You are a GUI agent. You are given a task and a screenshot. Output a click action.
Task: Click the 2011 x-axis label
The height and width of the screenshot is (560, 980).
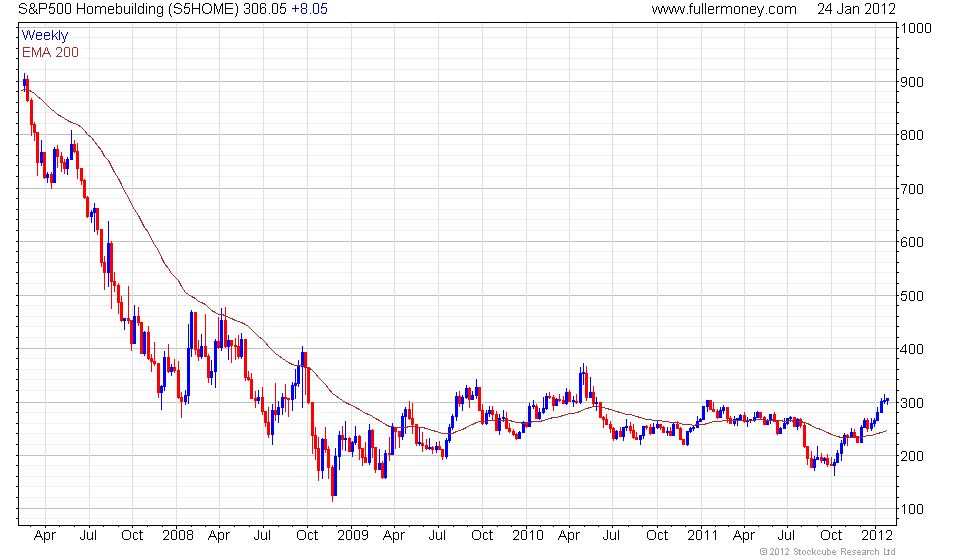coord(702,536)
